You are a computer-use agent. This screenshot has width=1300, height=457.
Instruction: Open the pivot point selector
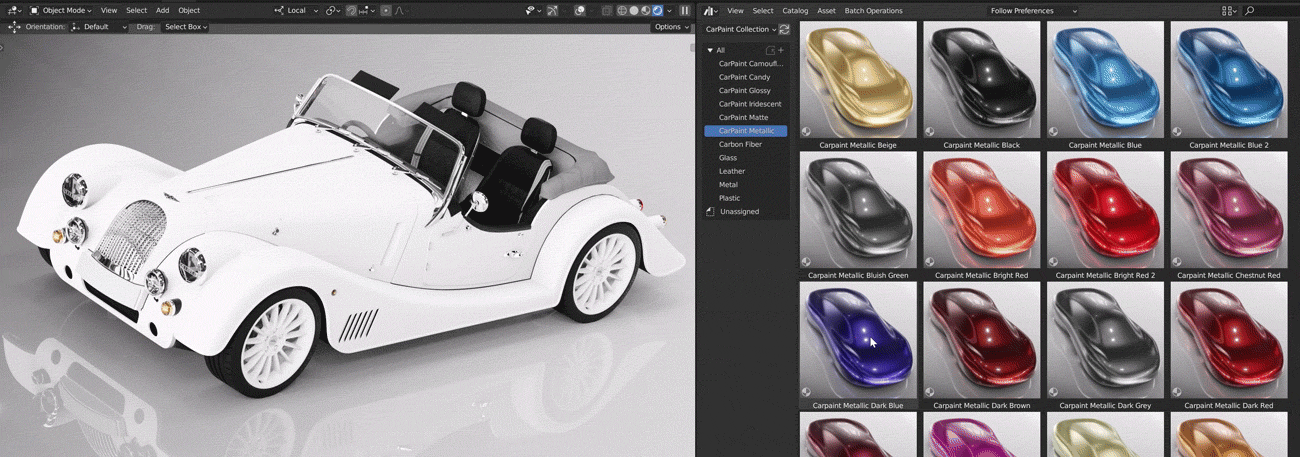pos(334,10)
